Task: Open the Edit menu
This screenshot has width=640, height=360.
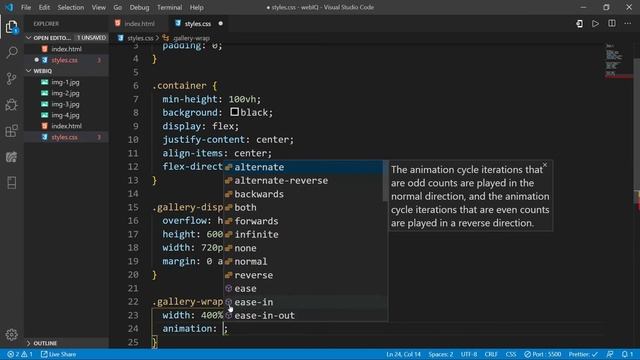Action: 44,7
